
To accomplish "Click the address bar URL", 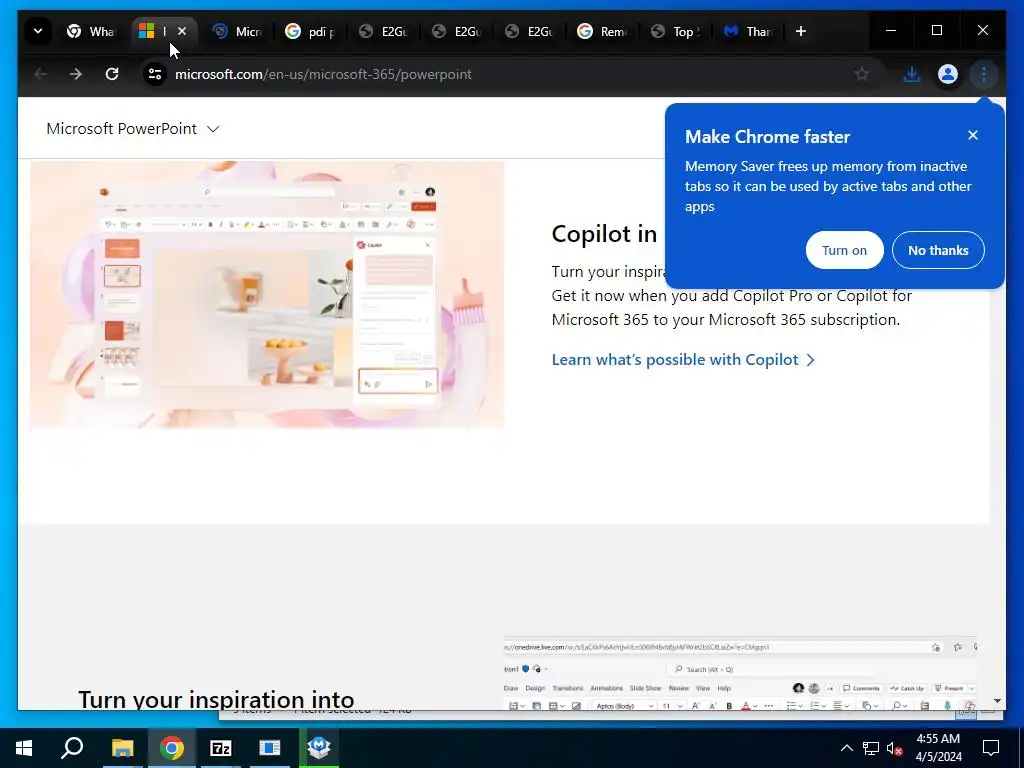I will (x=323, y=74).
